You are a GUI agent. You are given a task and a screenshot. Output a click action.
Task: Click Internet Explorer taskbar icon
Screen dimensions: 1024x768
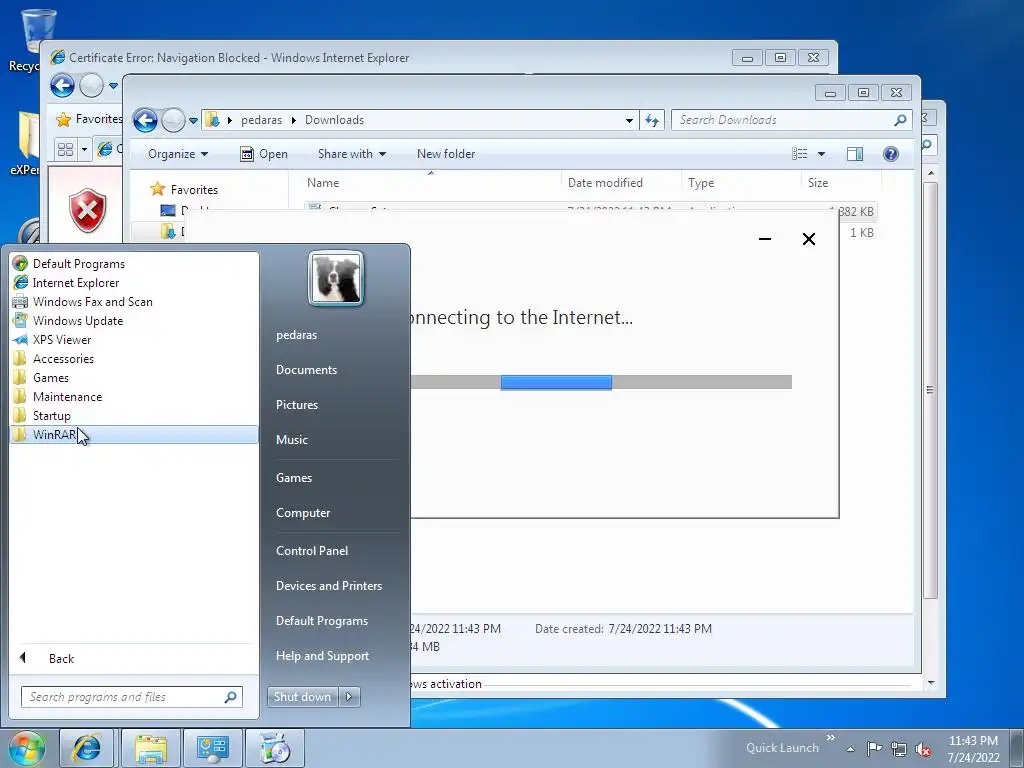point(86,748)
